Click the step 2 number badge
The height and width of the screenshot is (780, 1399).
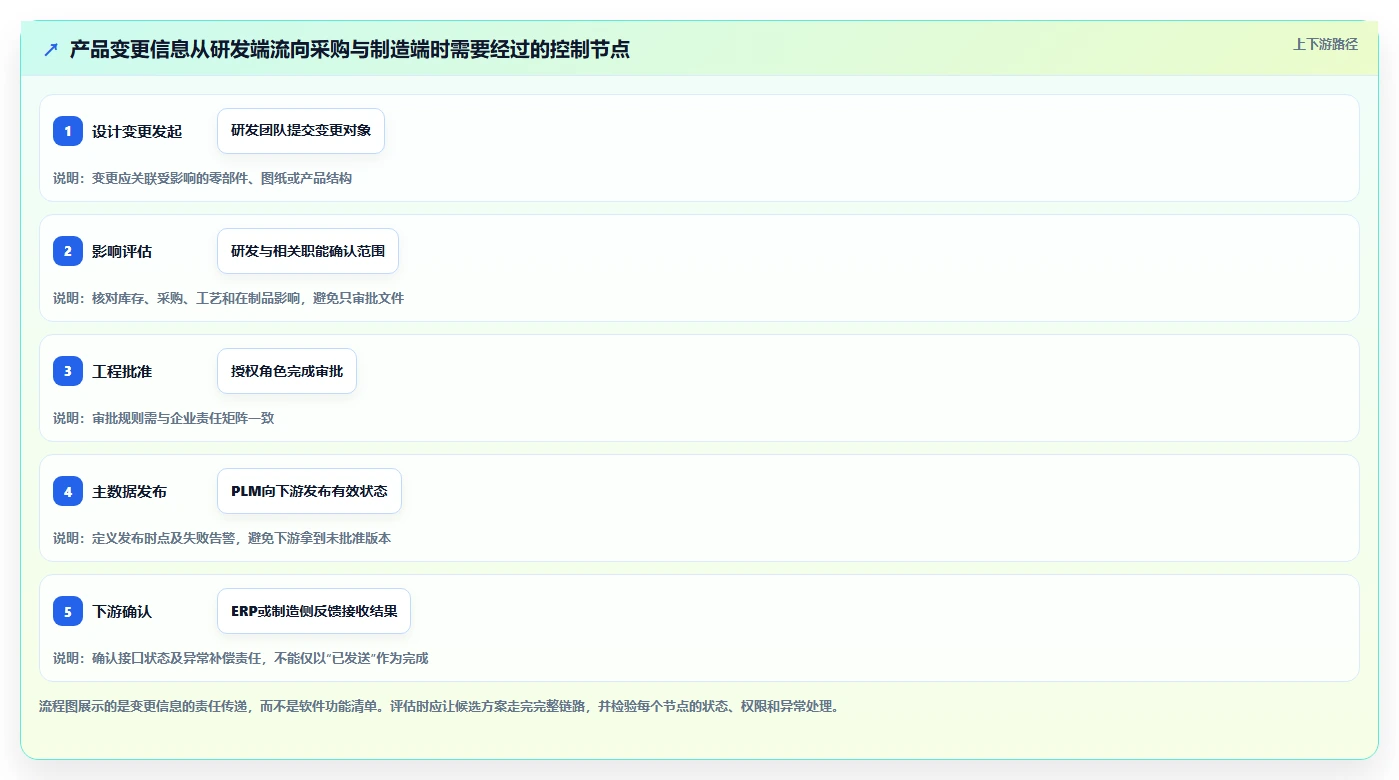pyautogui.click(x=68, y=251)
